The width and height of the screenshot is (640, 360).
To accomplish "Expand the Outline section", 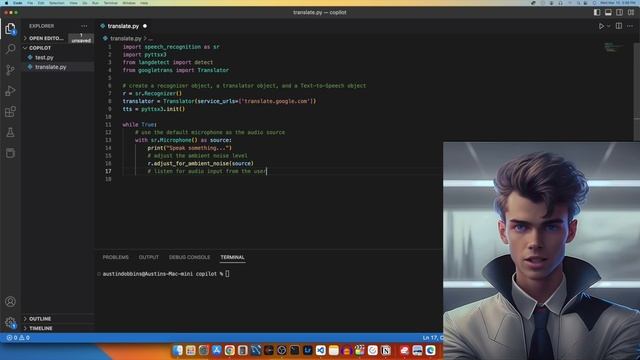I will point(40,319).
